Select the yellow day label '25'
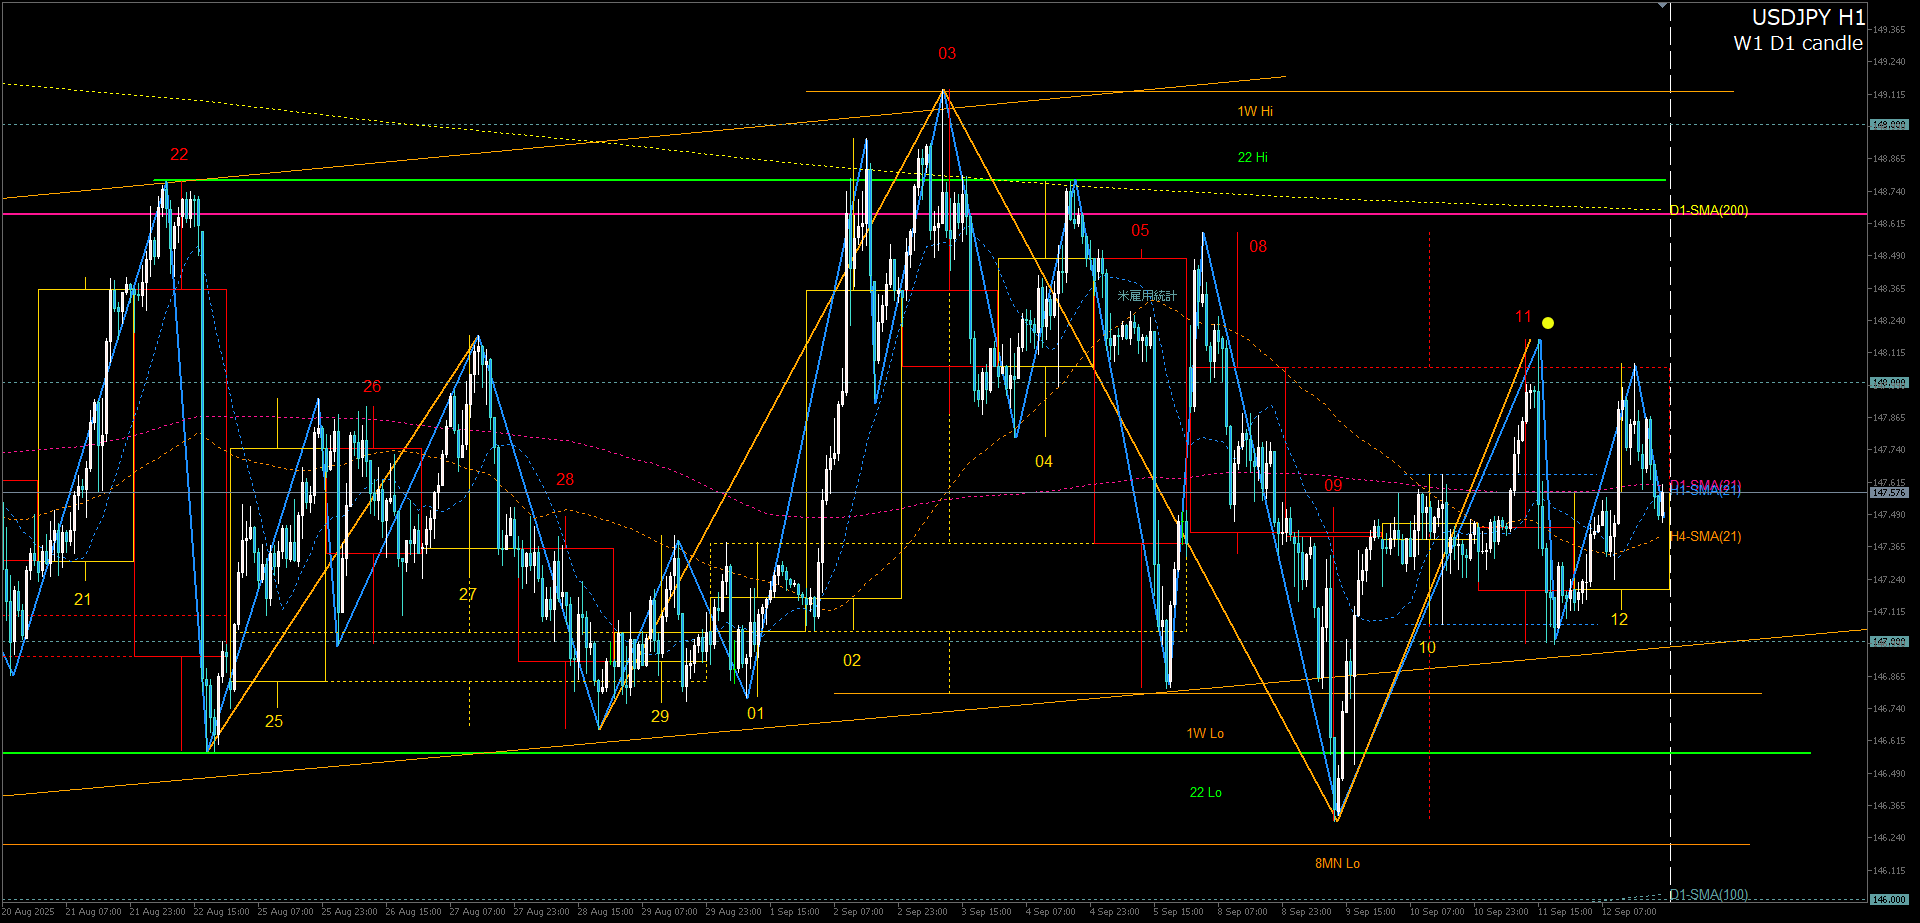 274,721
